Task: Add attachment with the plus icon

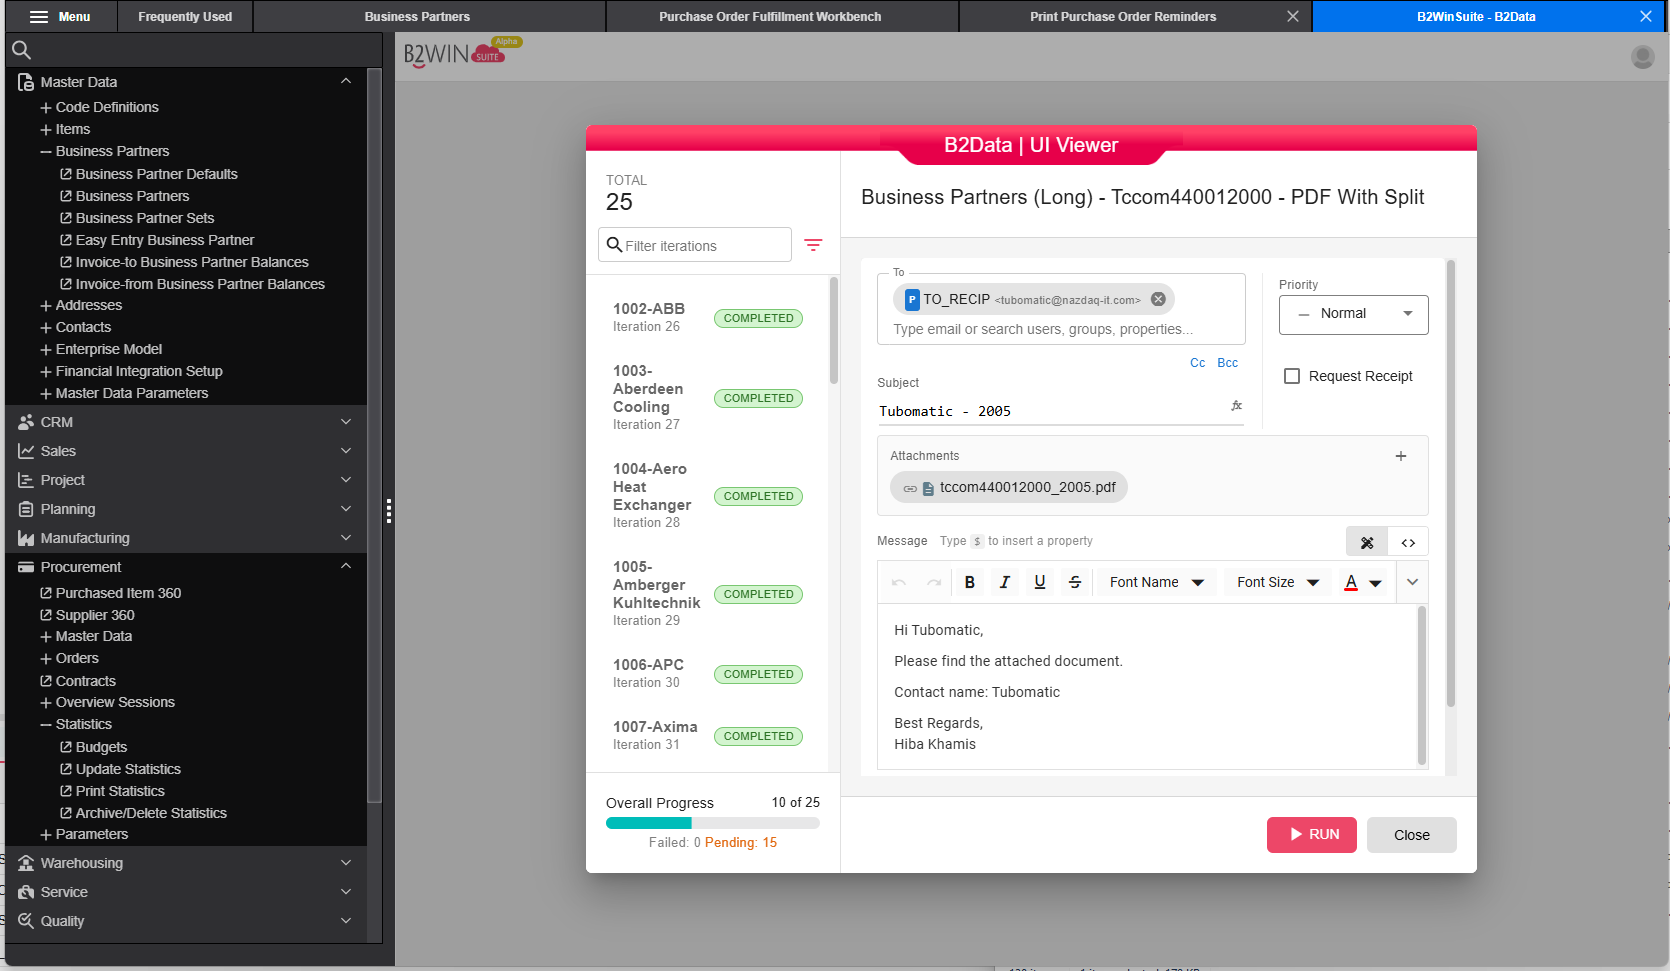Action: point(1401,456)
